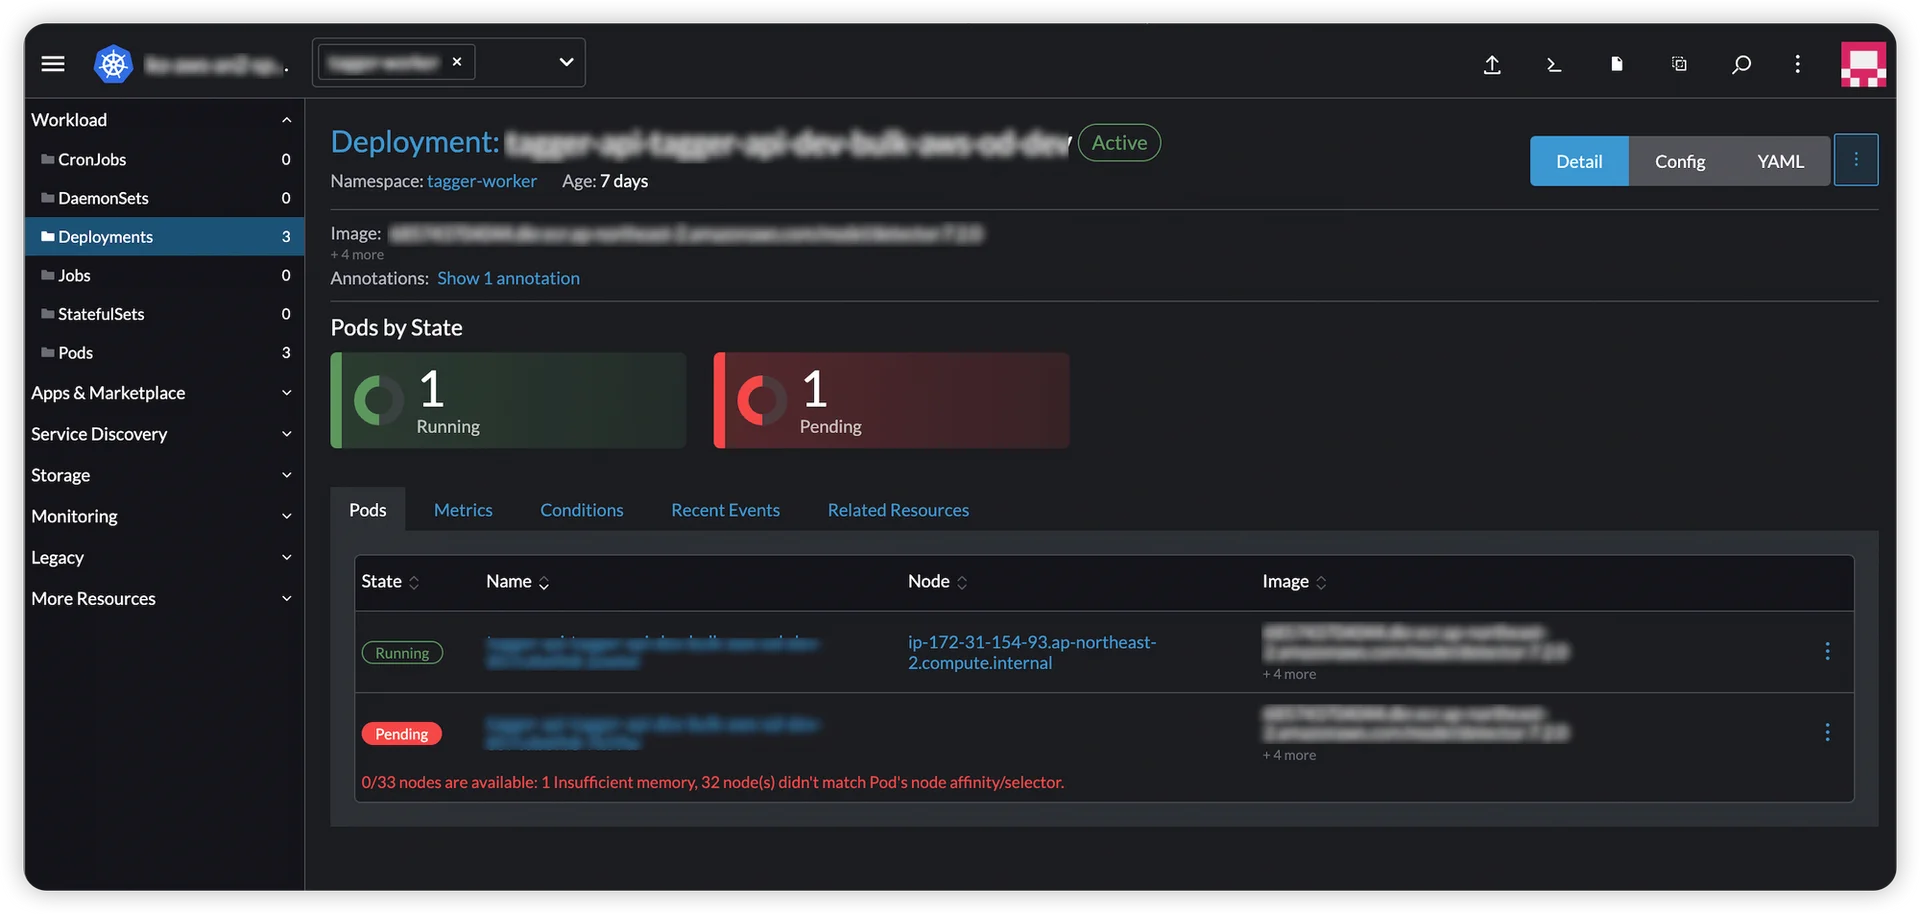Click the Active deployment status badge
The width and height of the screenshot is (1920, 914).
[1119, 143]
